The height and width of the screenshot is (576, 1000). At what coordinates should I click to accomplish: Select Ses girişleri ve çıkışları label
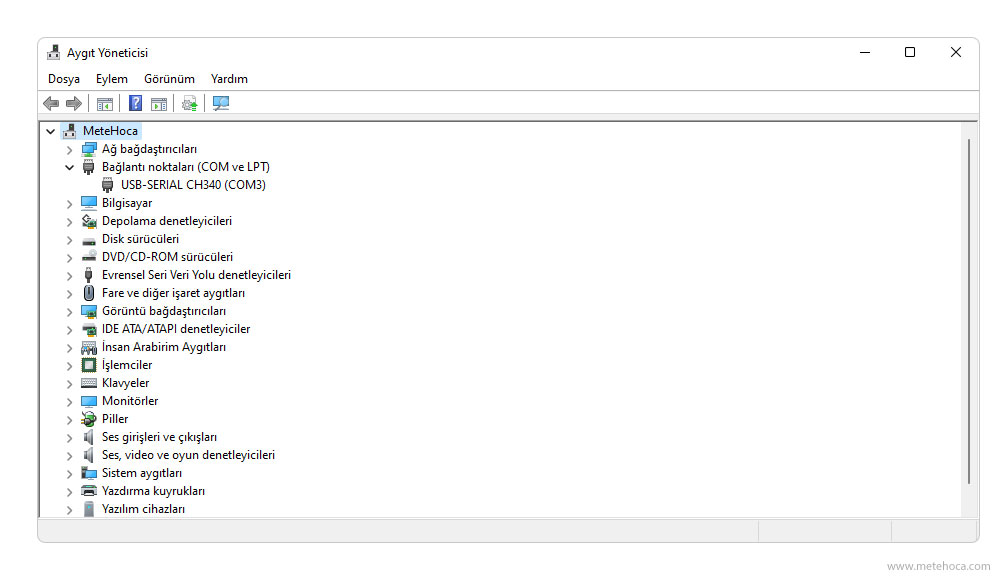tap(159, 437)
